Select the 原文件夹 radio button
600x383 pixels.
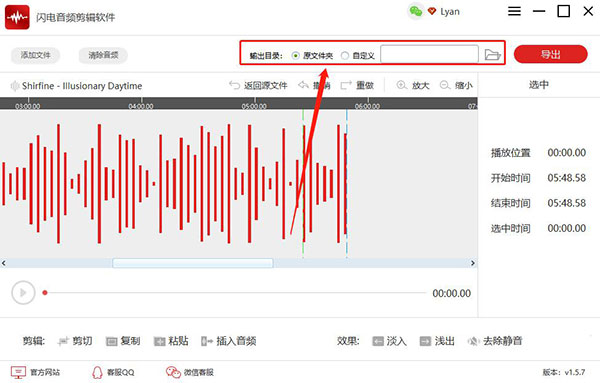click(x=295, y=56)
